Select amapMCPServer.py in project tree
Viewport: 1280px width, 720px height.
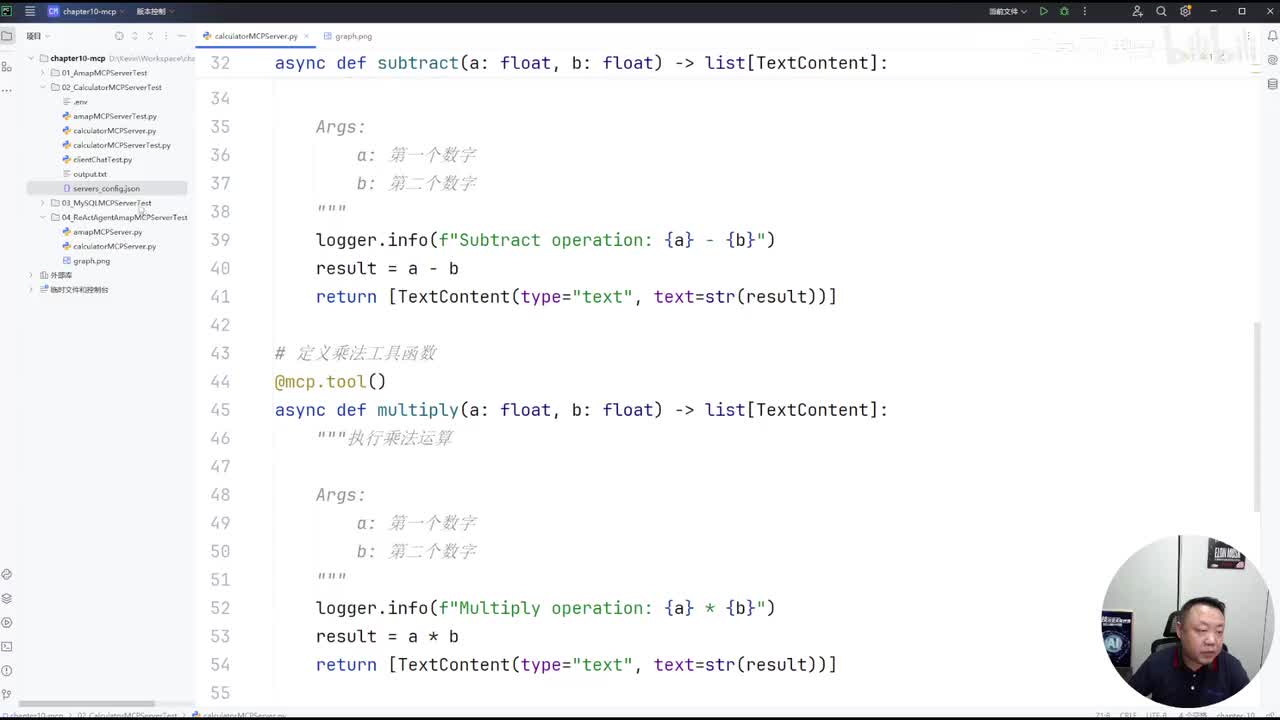pos(102,232)
